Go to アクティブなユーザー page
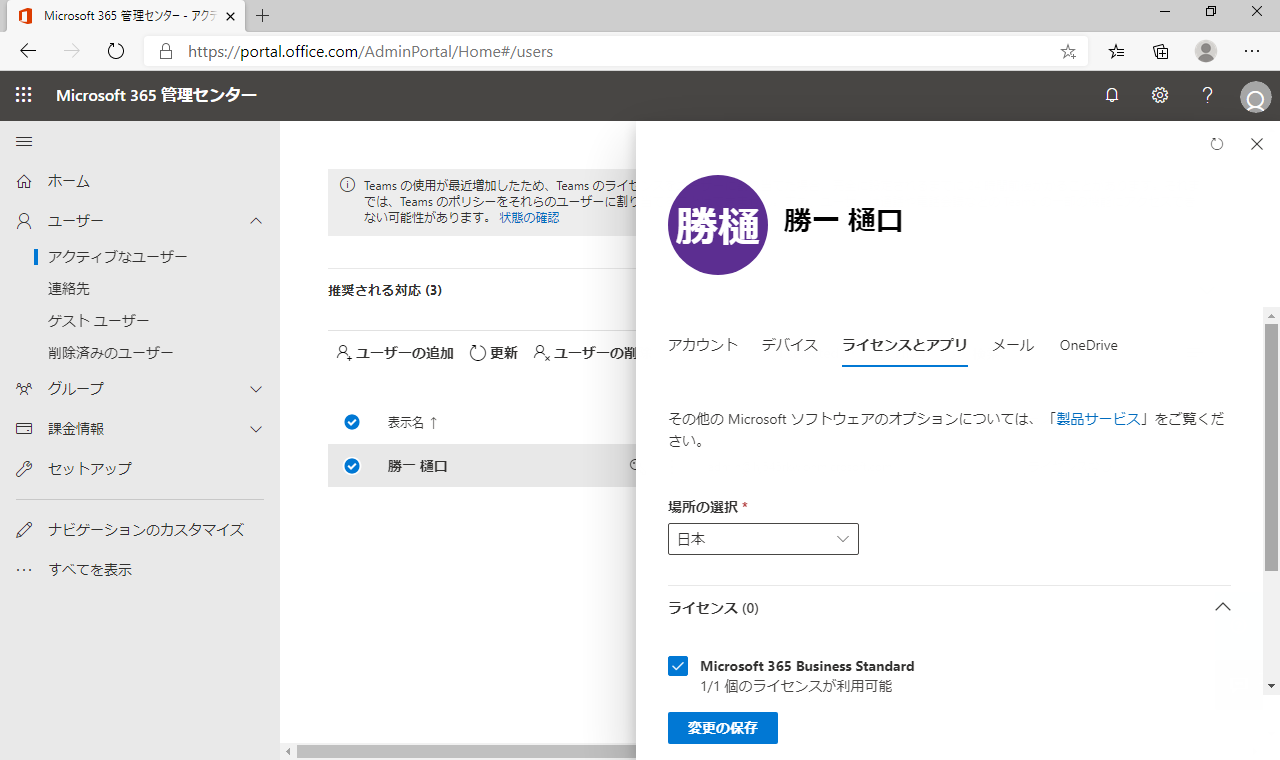The height and width of the screenshot is (760, 1280). coord(118,257)
